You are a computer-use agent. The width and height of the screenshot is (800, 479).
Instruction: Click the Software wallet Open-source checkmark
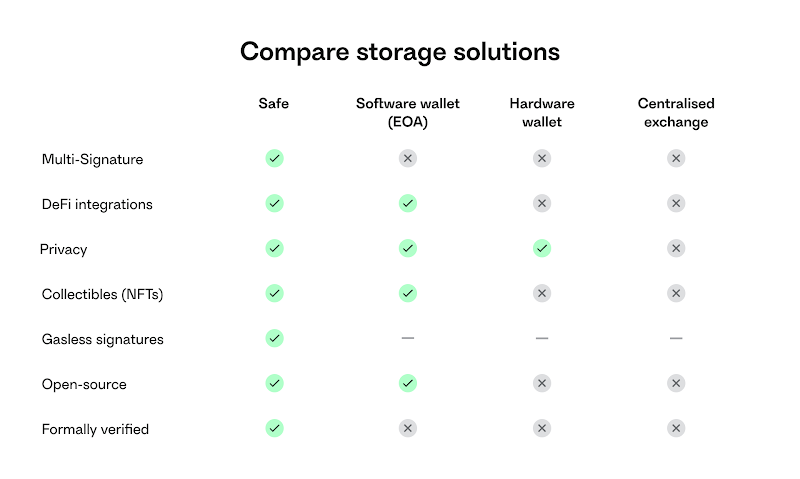click(408, 383)
